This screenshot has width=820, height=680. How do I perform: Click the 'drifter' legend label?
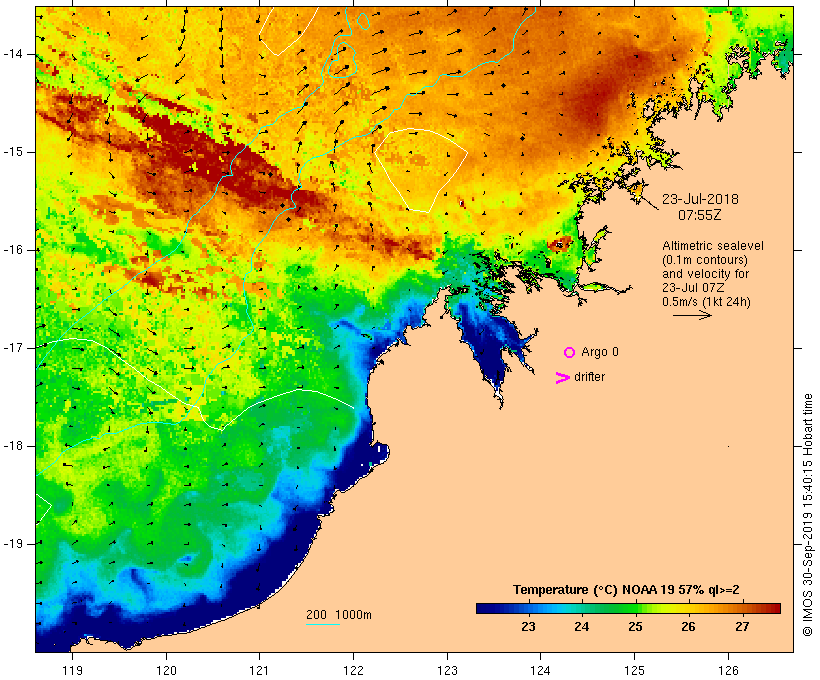589,377
